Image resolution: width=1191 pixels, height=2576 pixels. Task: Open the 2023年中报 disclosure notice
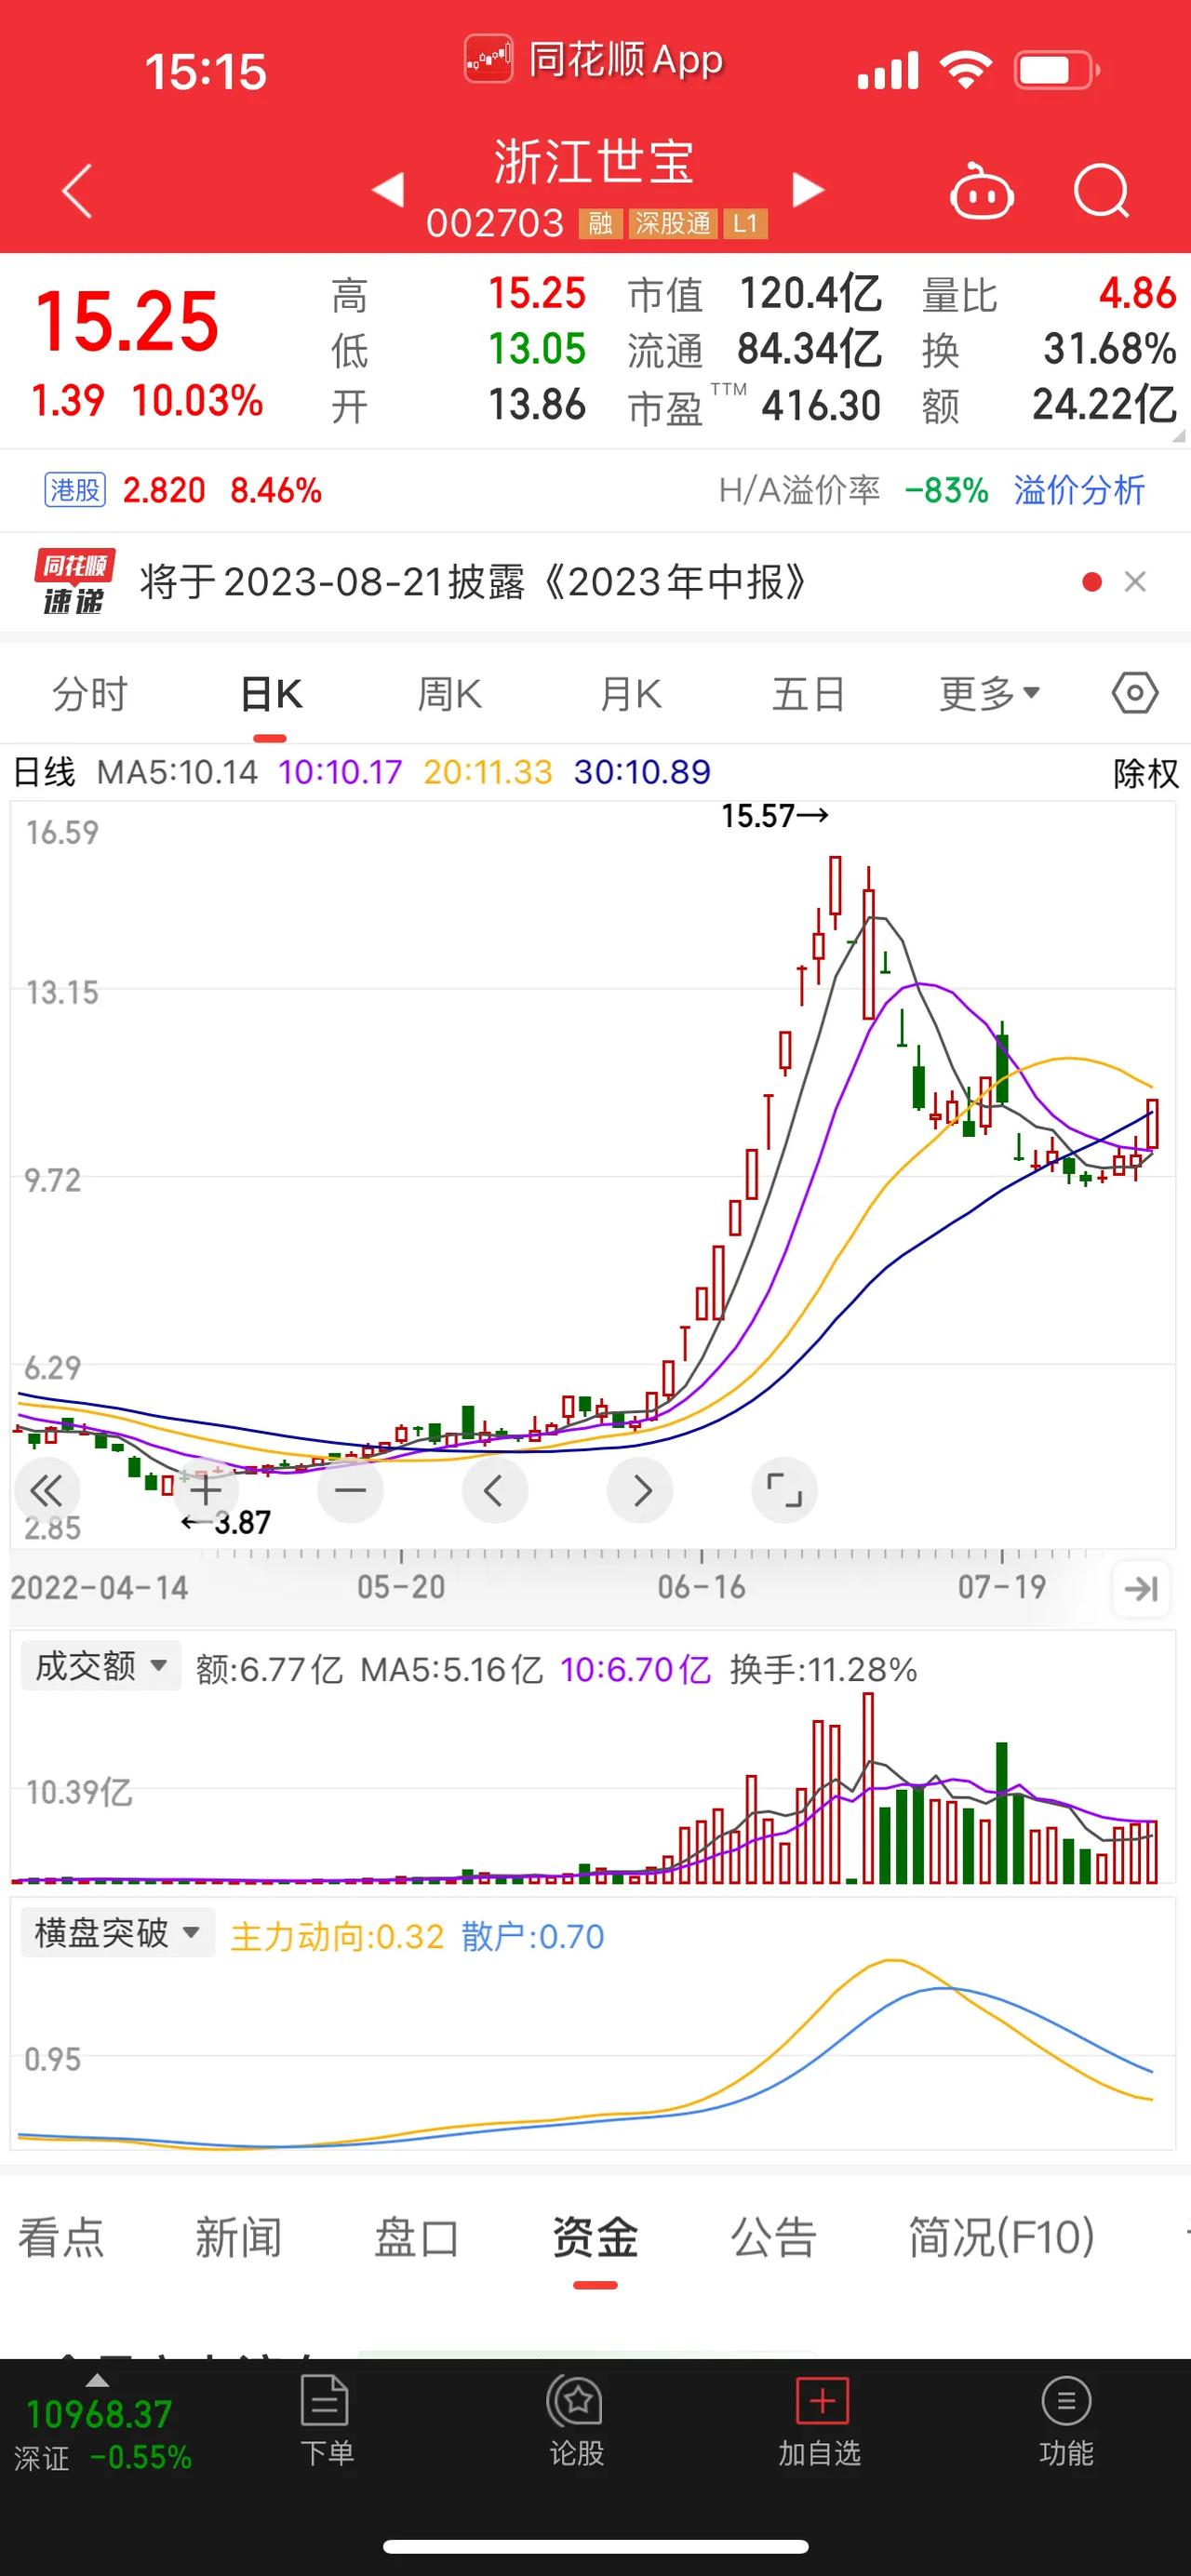click(473, 581)
